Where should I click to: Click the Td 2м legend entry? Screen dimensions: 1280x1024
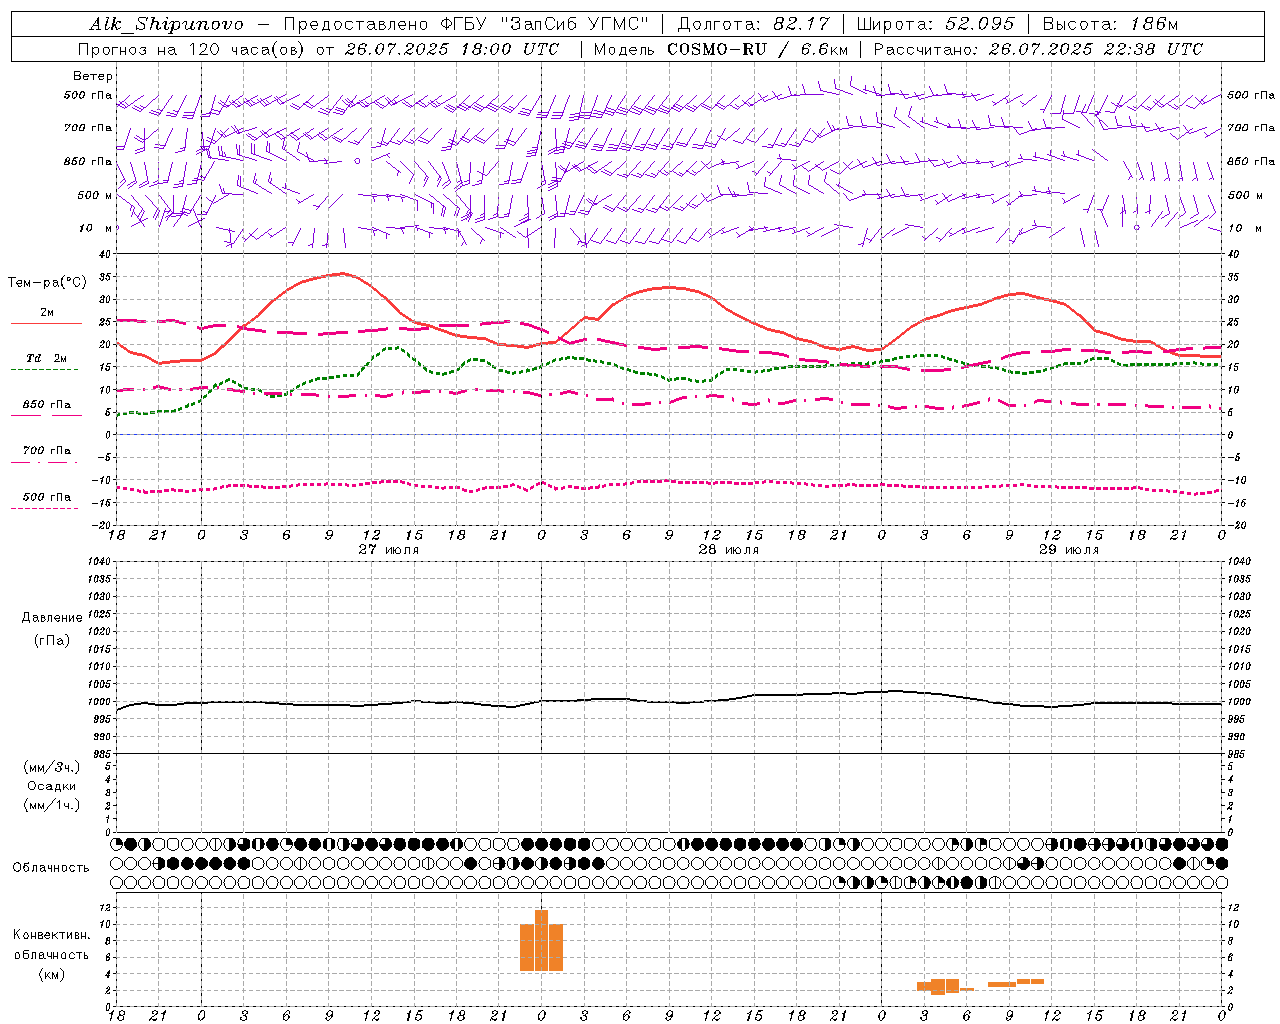[x=47, y=358]
